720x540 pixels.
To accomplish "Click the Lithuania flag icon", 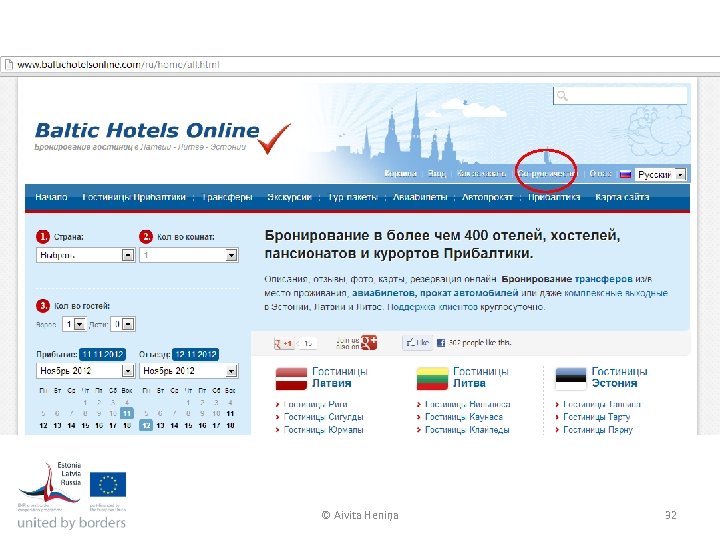I will [x=432, y=378].
